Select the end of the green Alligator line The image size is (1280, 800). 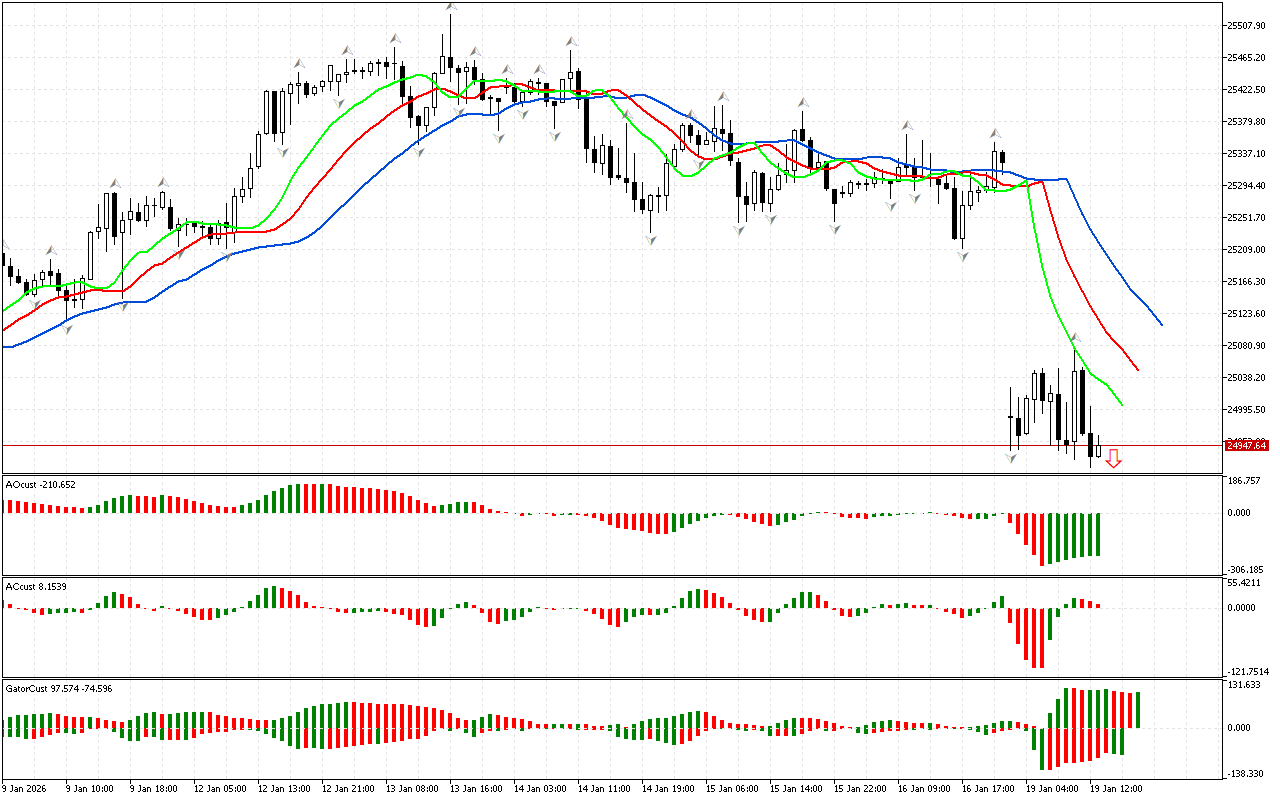click(1123, 405)
